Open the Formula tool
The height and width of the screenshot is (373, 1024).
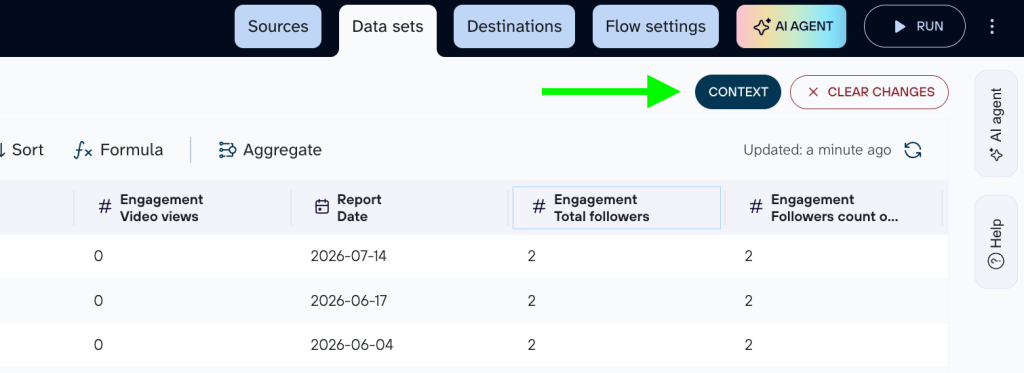118,150
